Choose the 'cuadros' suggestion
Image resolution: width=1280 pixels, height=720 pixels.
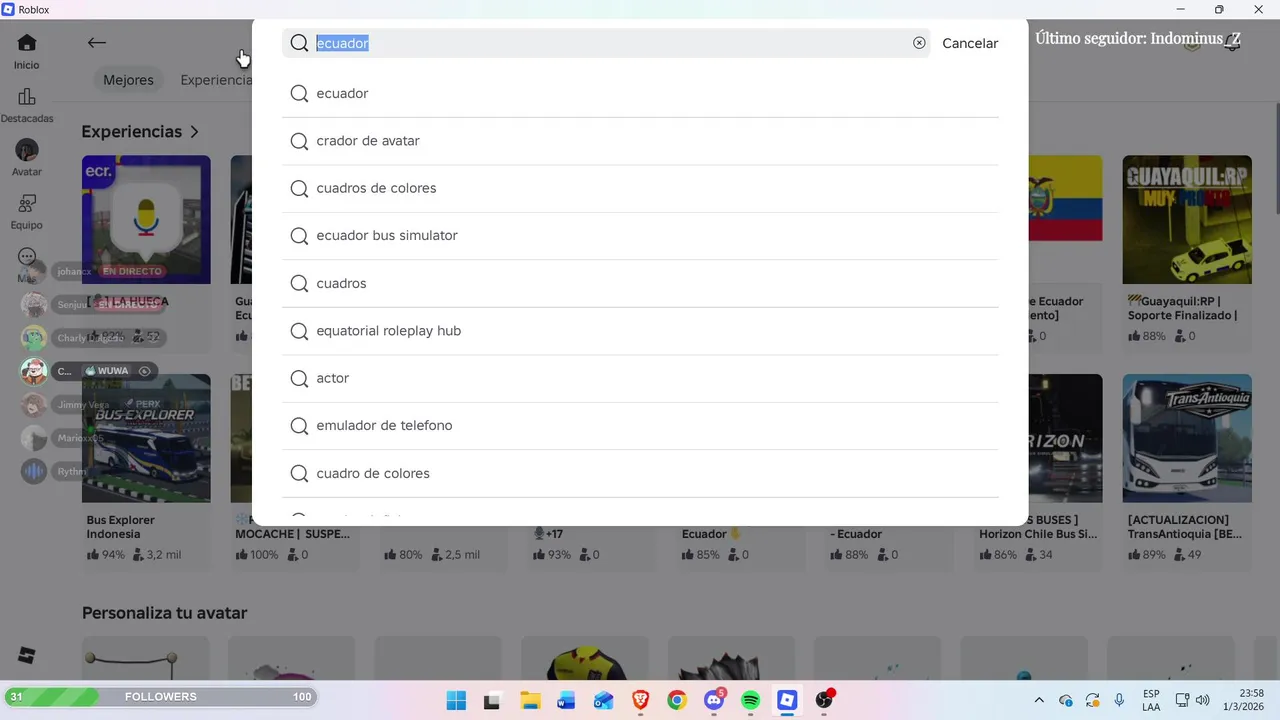pyautogui.click(x=640, y=283)
